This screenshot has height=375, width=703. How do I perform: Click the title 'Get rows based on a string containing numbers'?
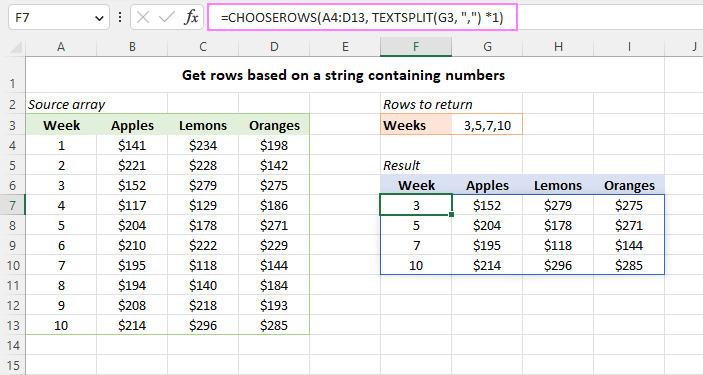(x=343, y=75)
